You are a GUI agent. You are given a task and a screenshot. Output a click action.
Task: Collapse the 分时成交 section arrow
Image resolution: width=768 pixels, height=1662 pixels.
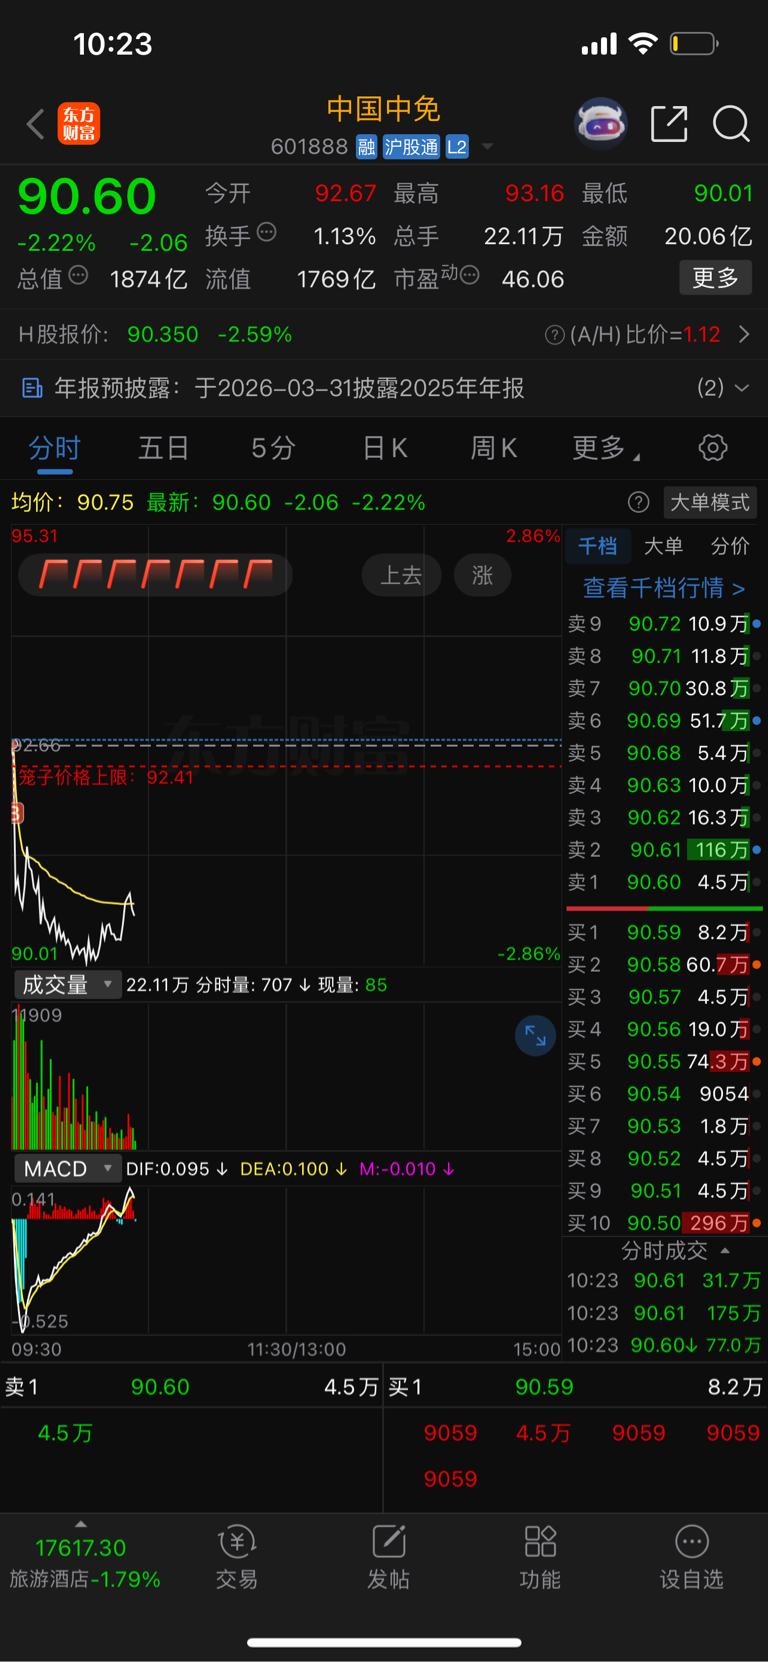(725, 1251)
